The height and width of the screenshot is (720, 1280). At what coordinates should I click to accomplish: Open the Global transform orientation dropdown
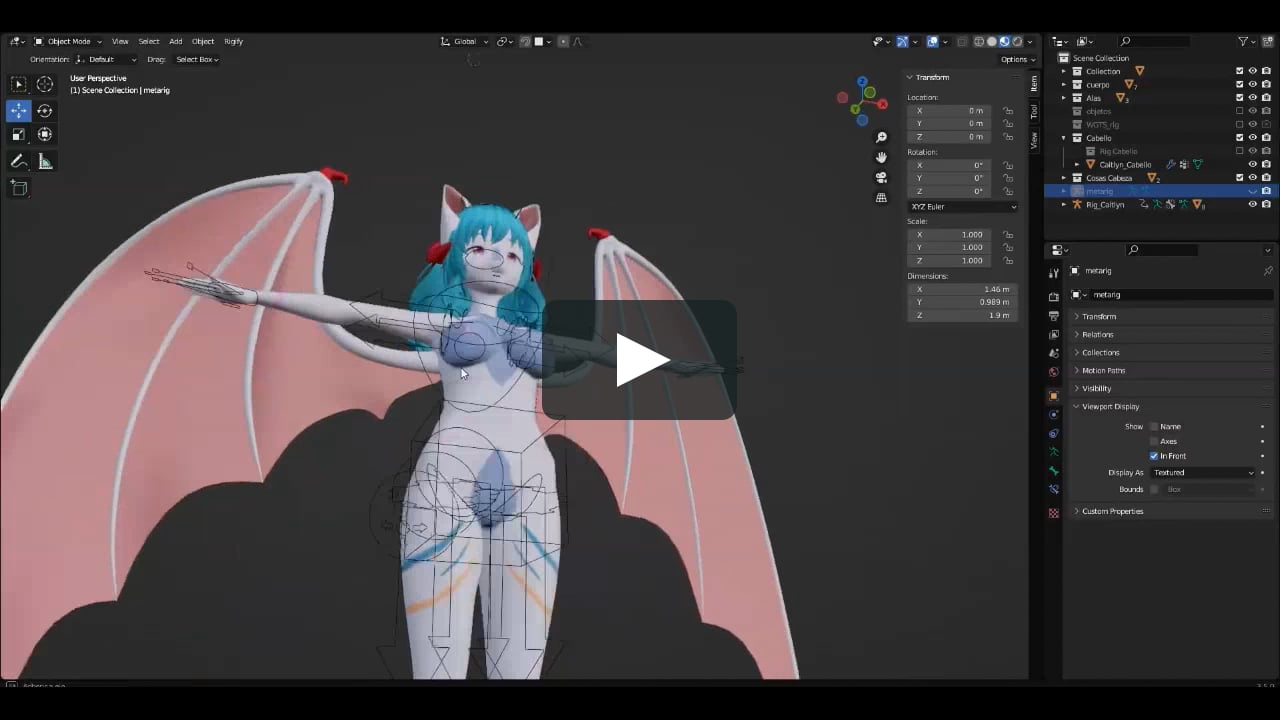(465, 41)
